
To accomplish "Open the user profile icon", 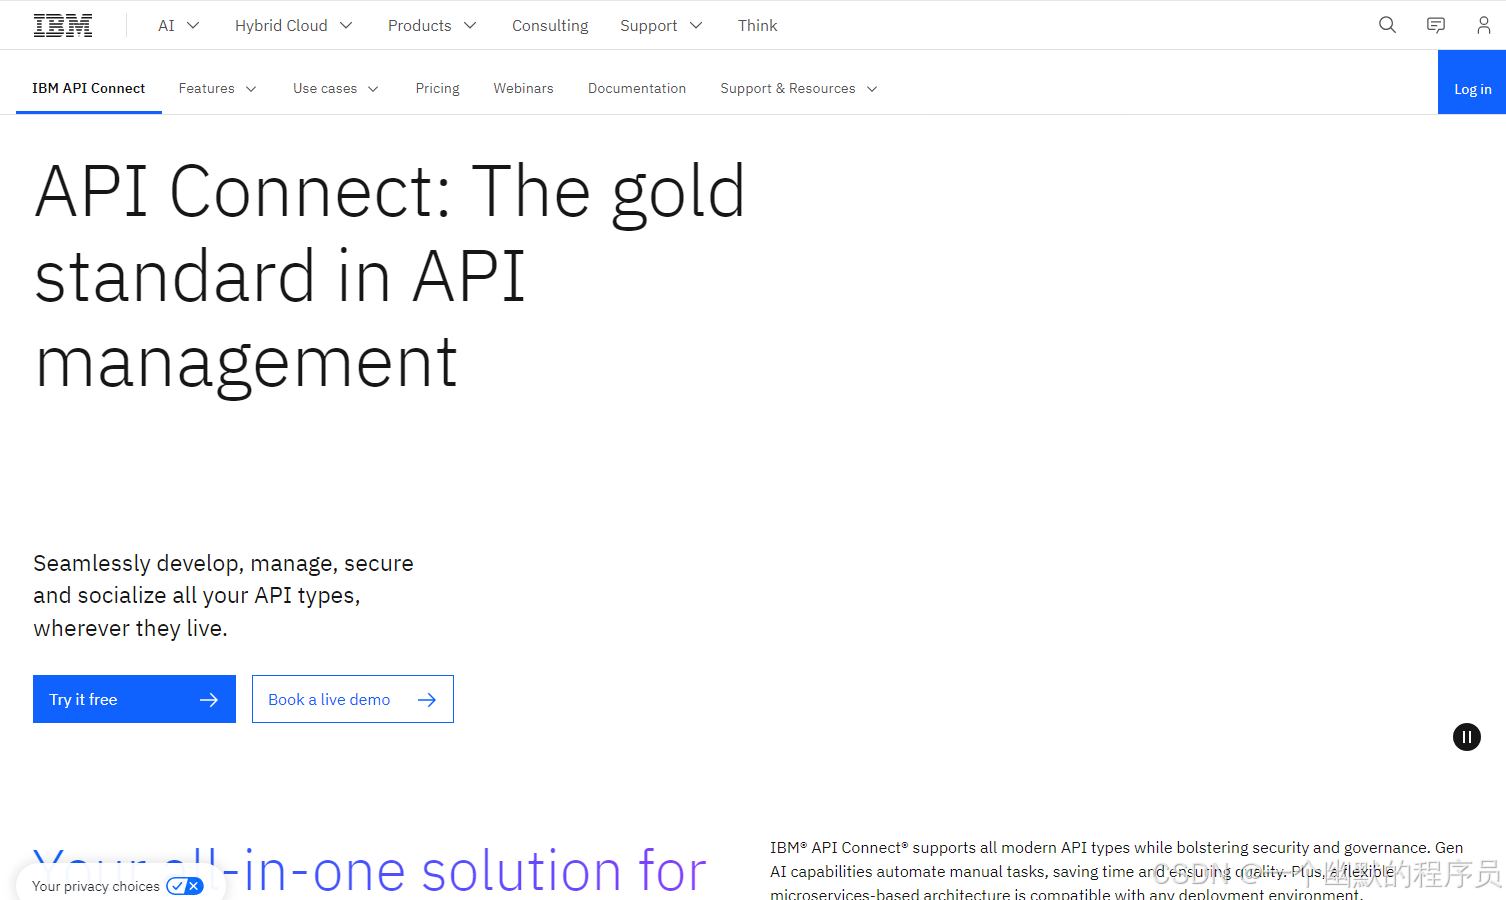I will [1484, 25].
